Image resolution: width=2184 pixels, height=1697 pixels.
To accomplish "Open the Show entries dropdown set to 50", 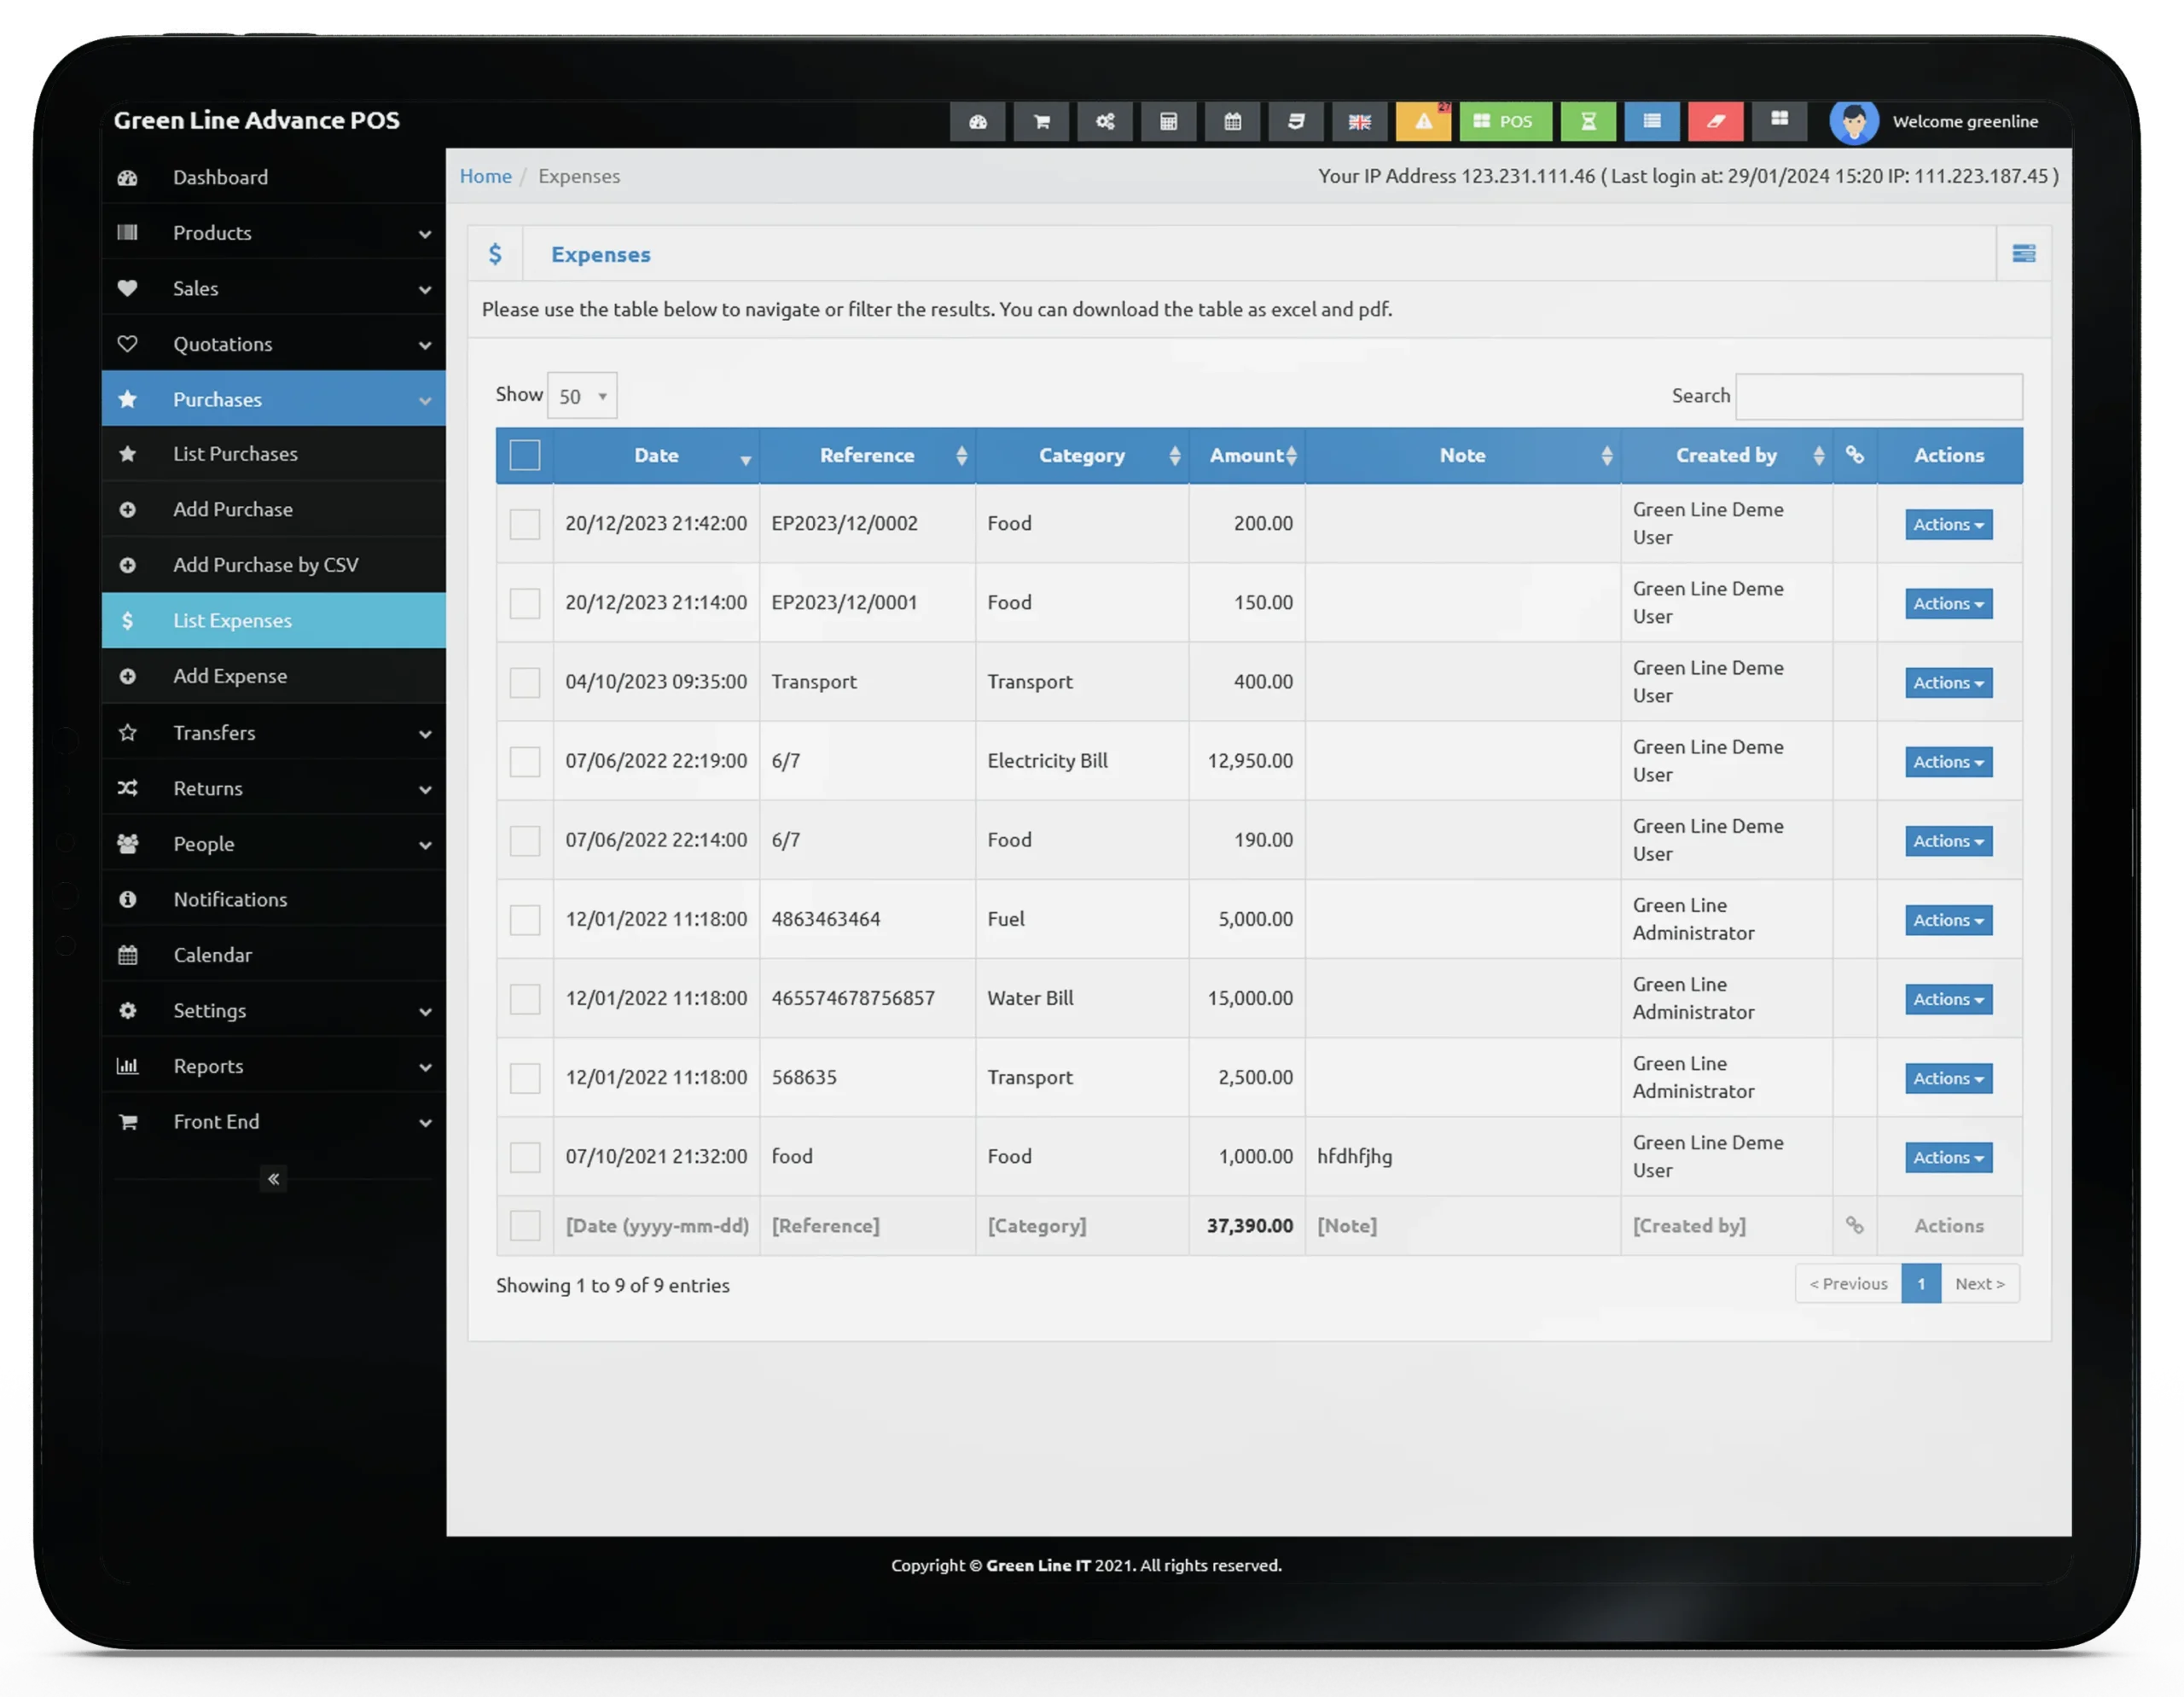I will 582,396.
